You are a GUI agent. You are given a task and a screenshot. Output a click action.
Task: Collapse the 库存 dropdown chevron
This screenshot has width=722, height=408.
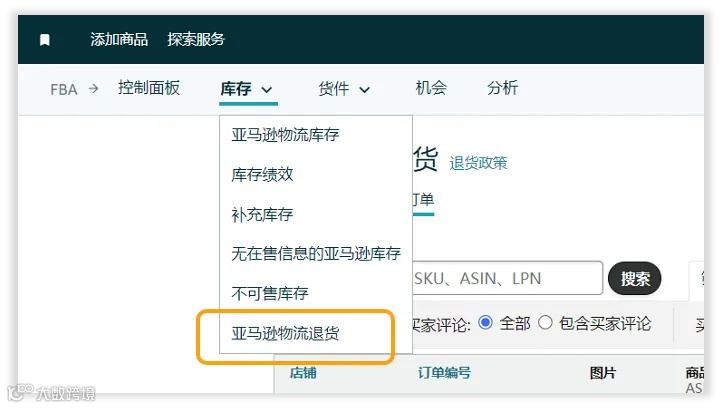pyautogui.click(x=267, y=90)
